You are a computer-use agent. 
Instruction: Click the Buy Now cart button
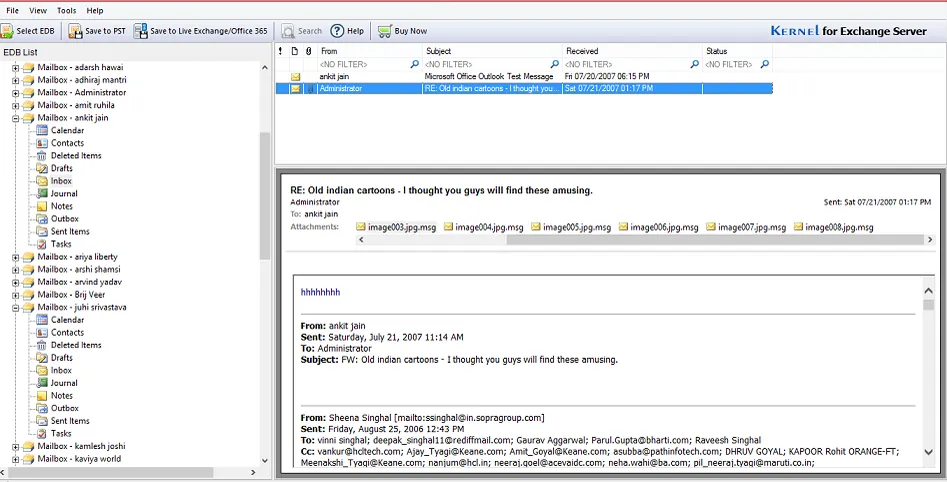tap(402, 31)
